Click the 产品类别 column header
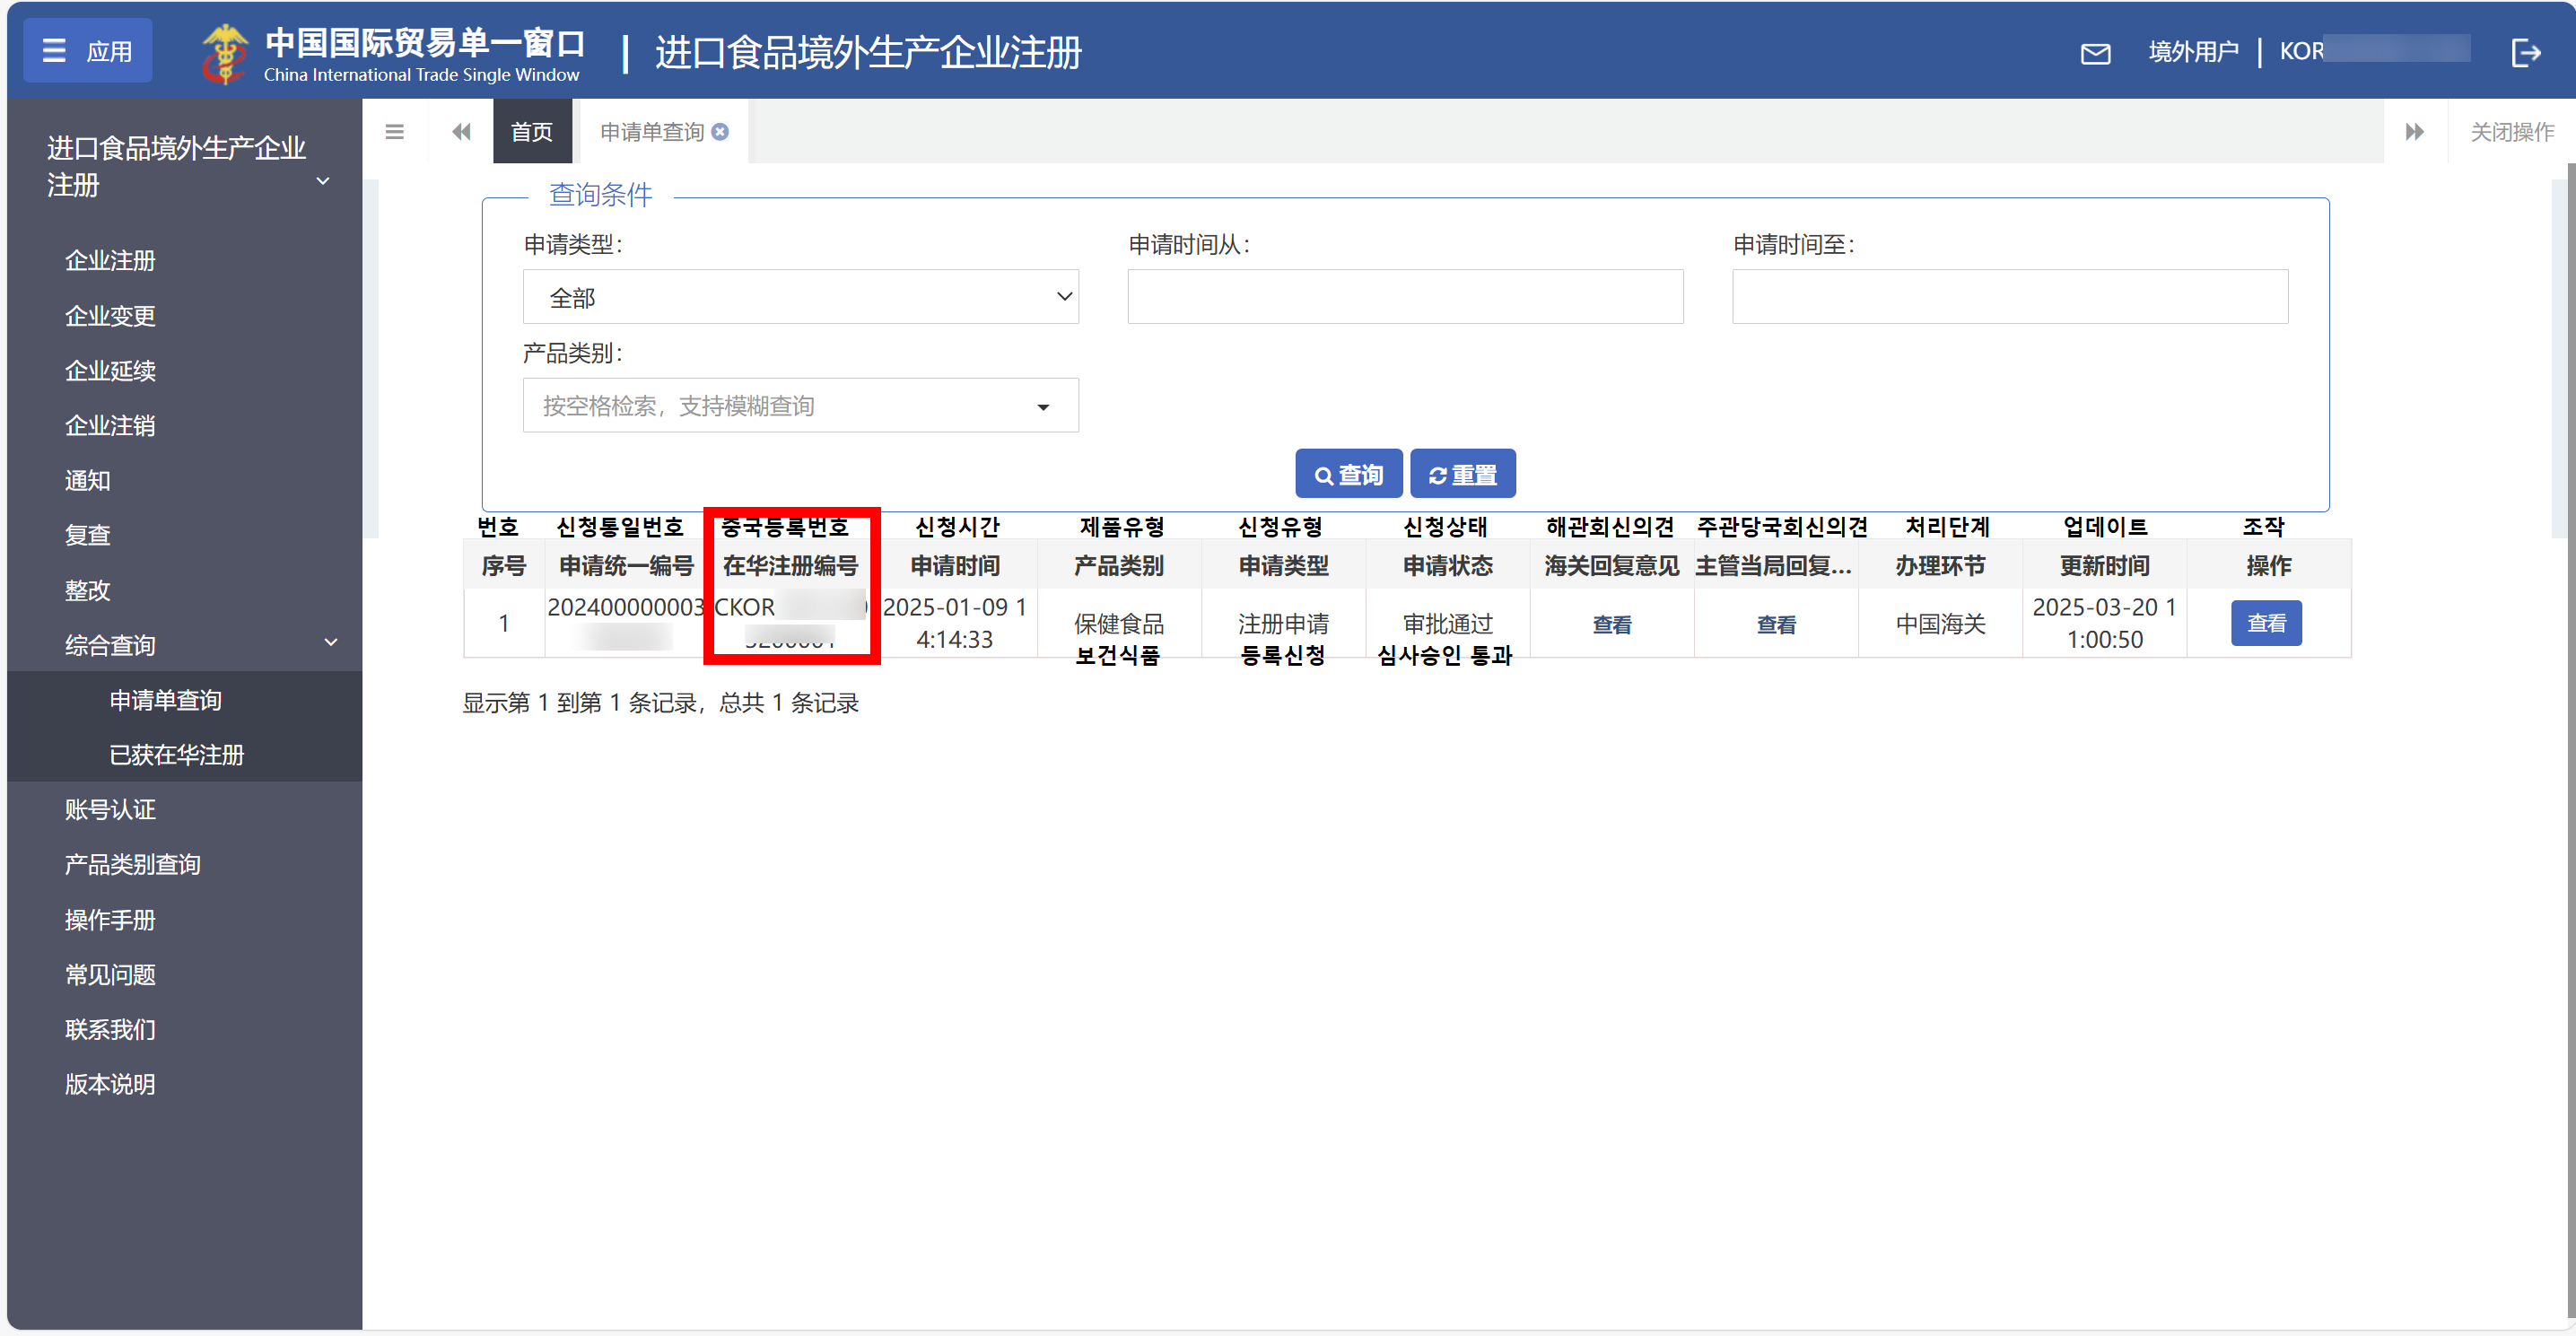 click(x=1119, y=566)
